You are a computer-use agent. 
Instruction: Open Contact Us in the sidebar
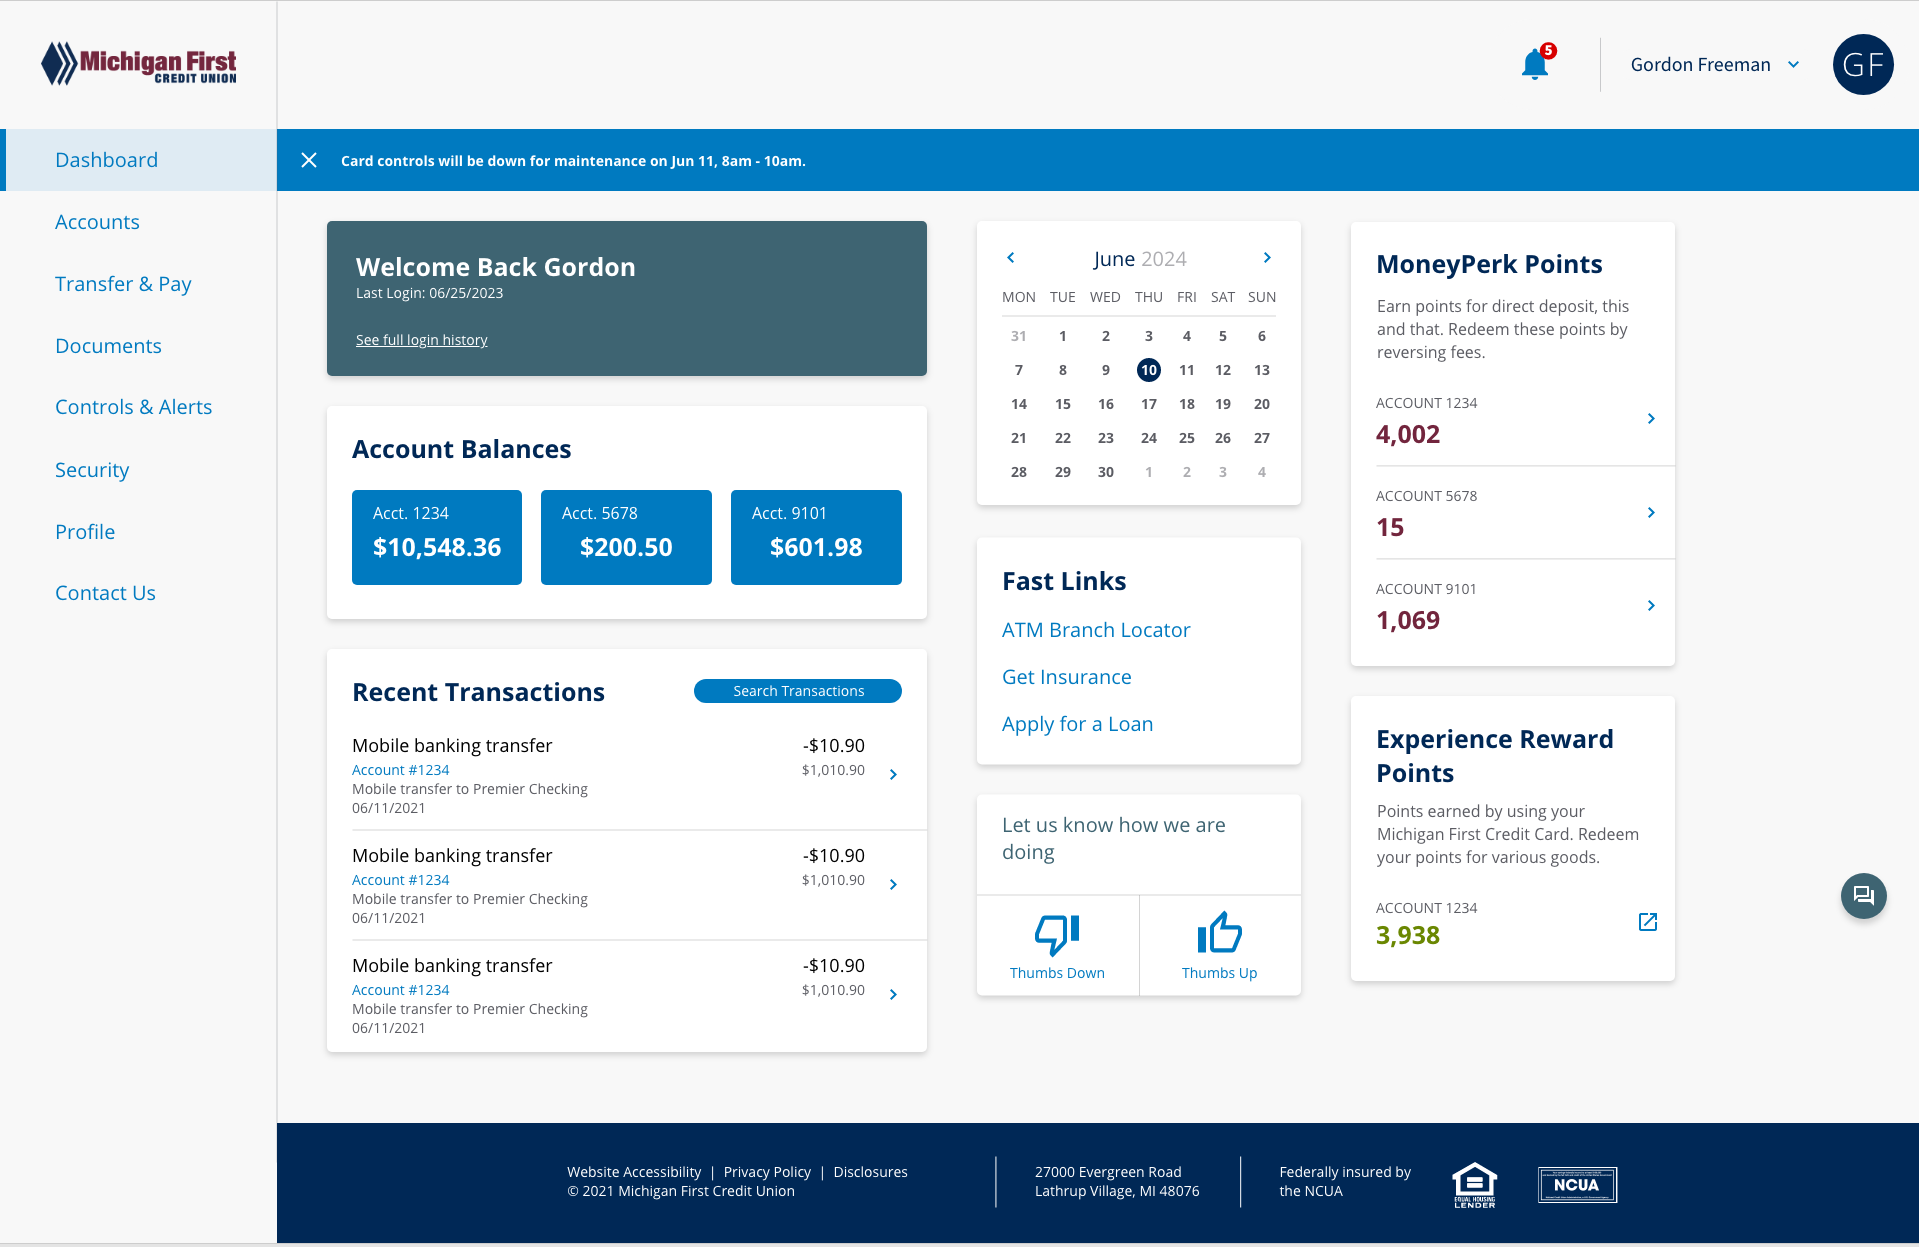[105, 593]
